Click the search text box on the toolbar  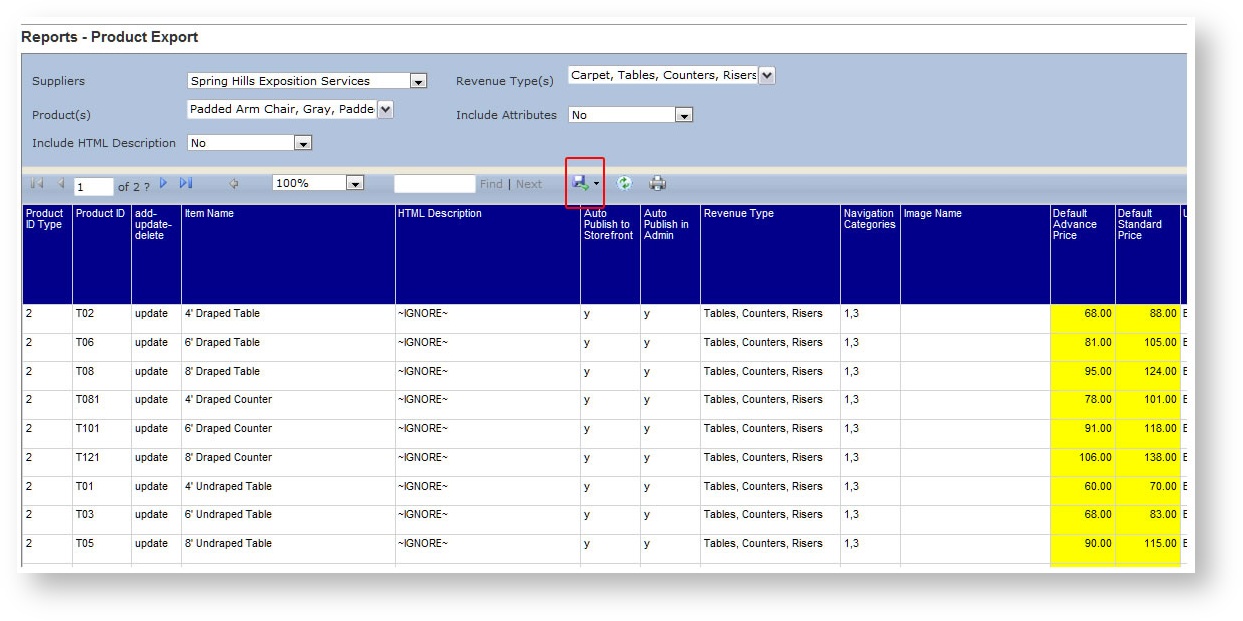coord(435,183)
